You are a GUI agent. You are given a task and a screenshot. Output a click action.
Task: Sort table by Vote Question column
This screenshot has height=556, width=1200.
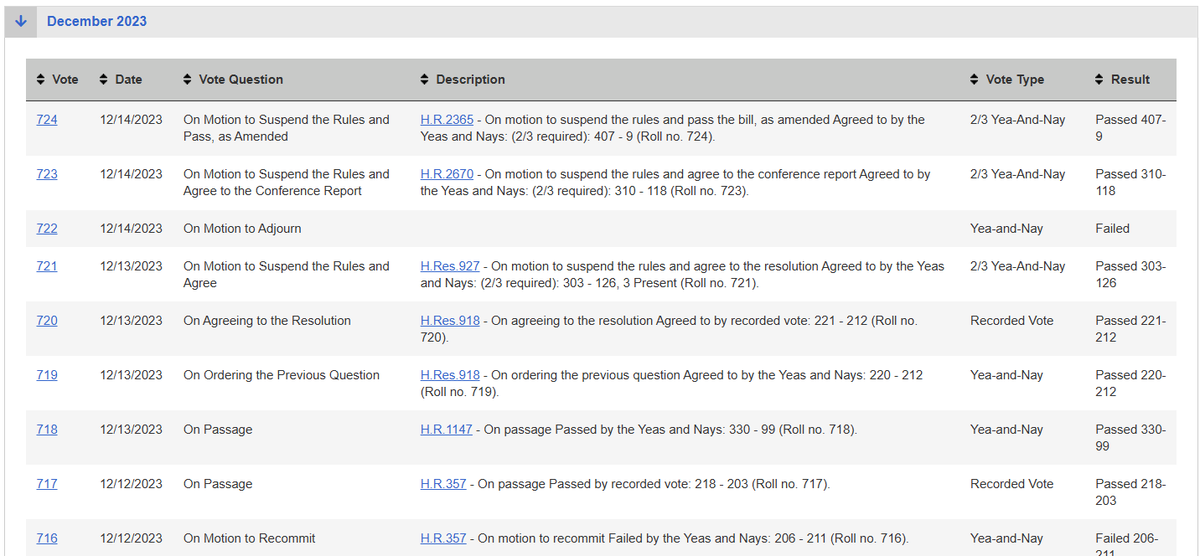click(233, 79)
